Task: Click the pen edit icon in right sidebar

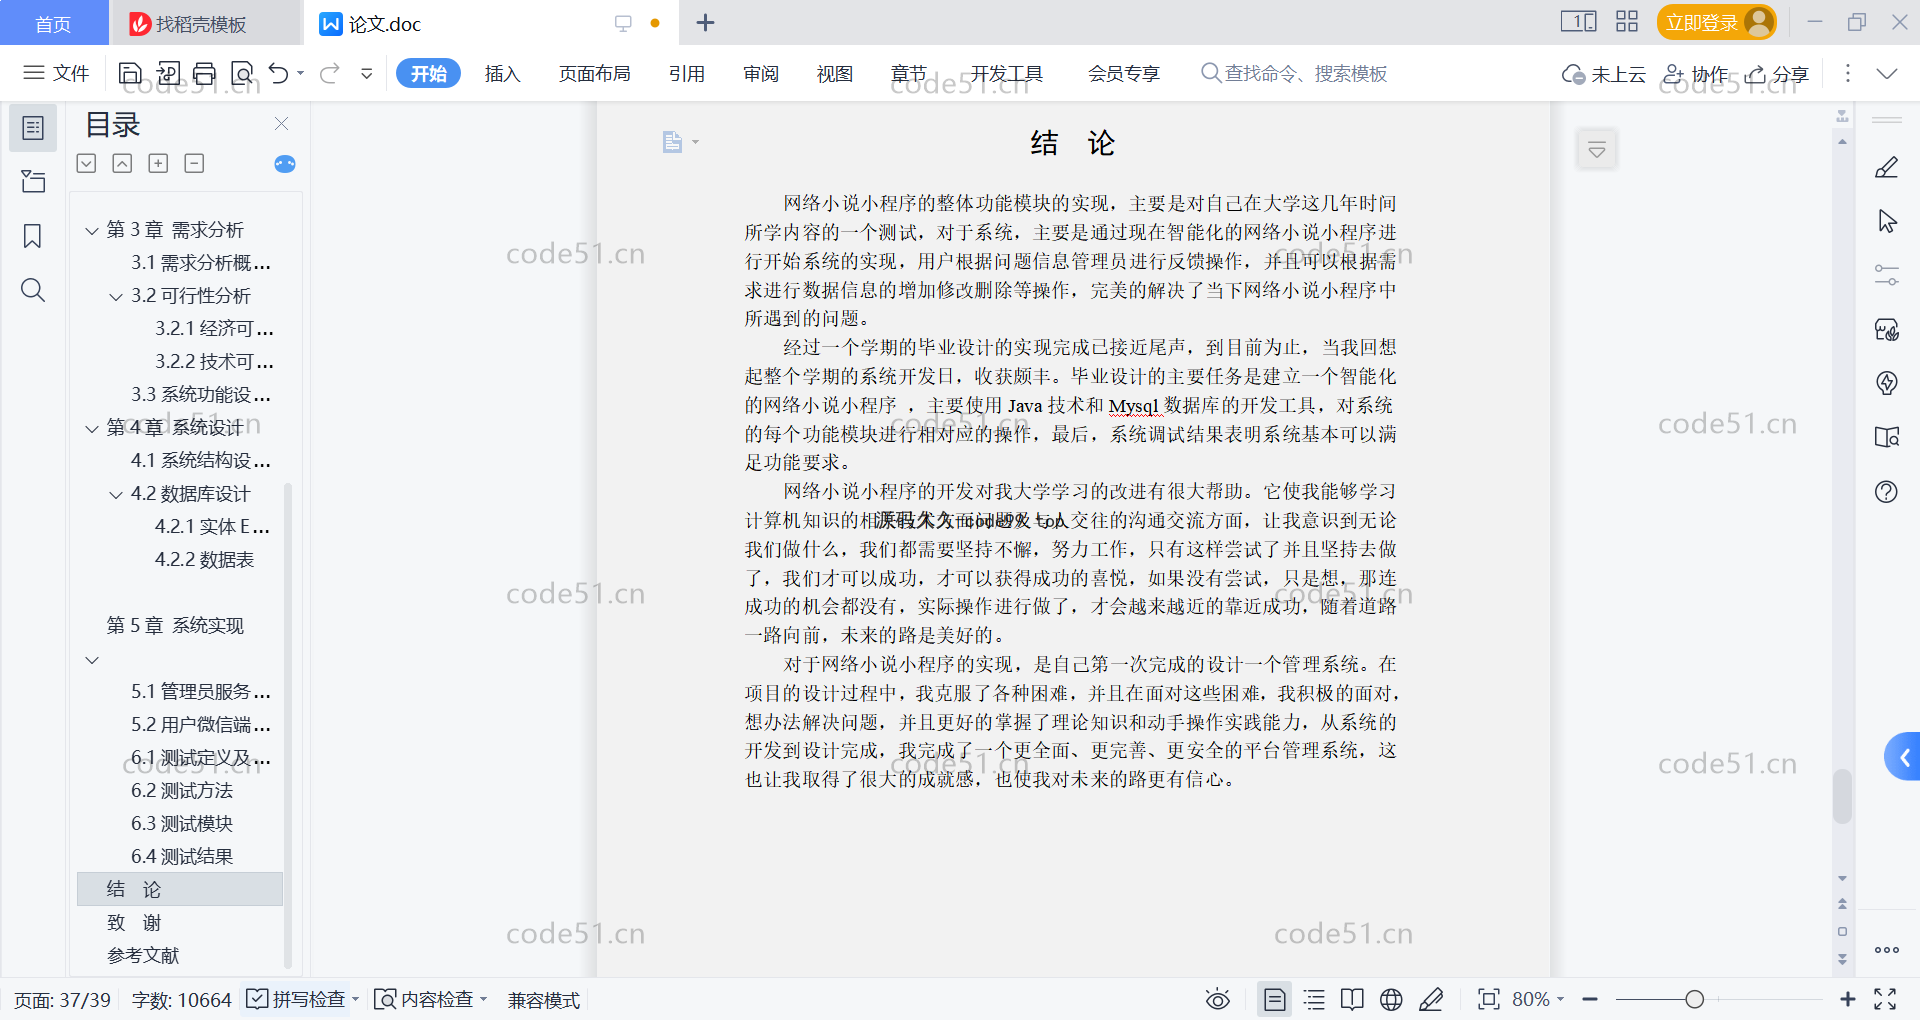Action: (x=1887, y=167)
